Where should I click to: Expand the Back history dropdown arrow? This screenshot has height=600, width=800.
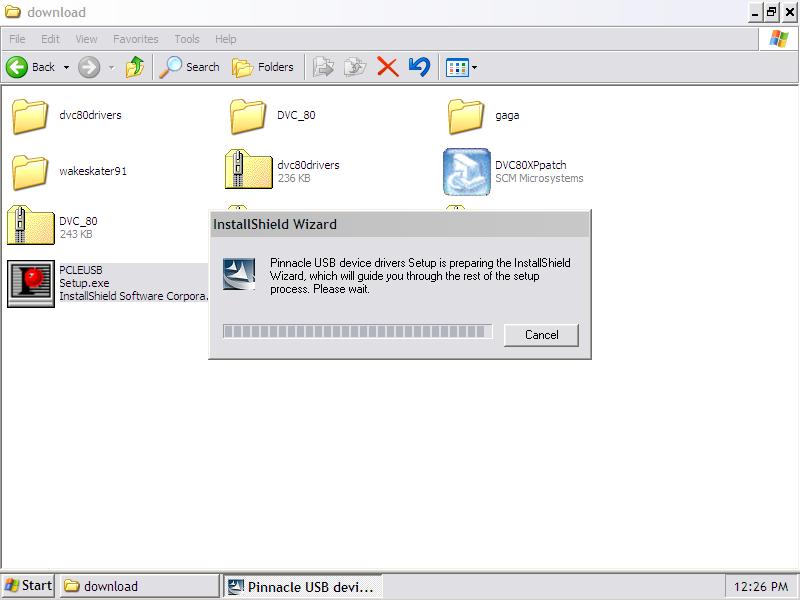pyautogui.click(x=66, y=67)
